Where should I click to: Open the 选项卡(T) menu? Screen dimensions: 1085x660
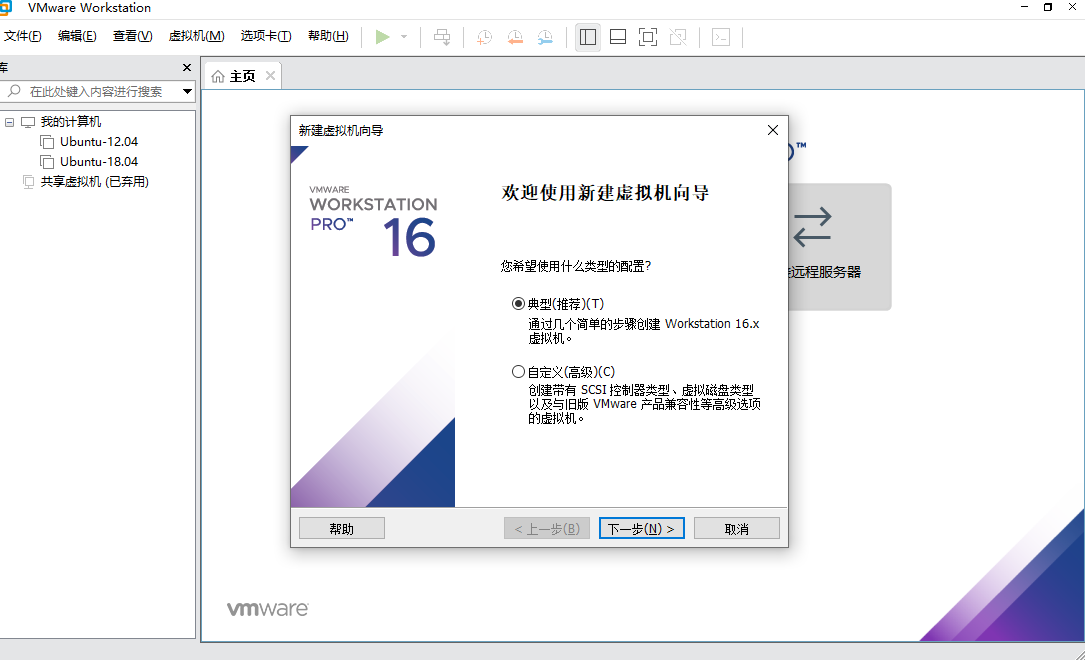266,36
